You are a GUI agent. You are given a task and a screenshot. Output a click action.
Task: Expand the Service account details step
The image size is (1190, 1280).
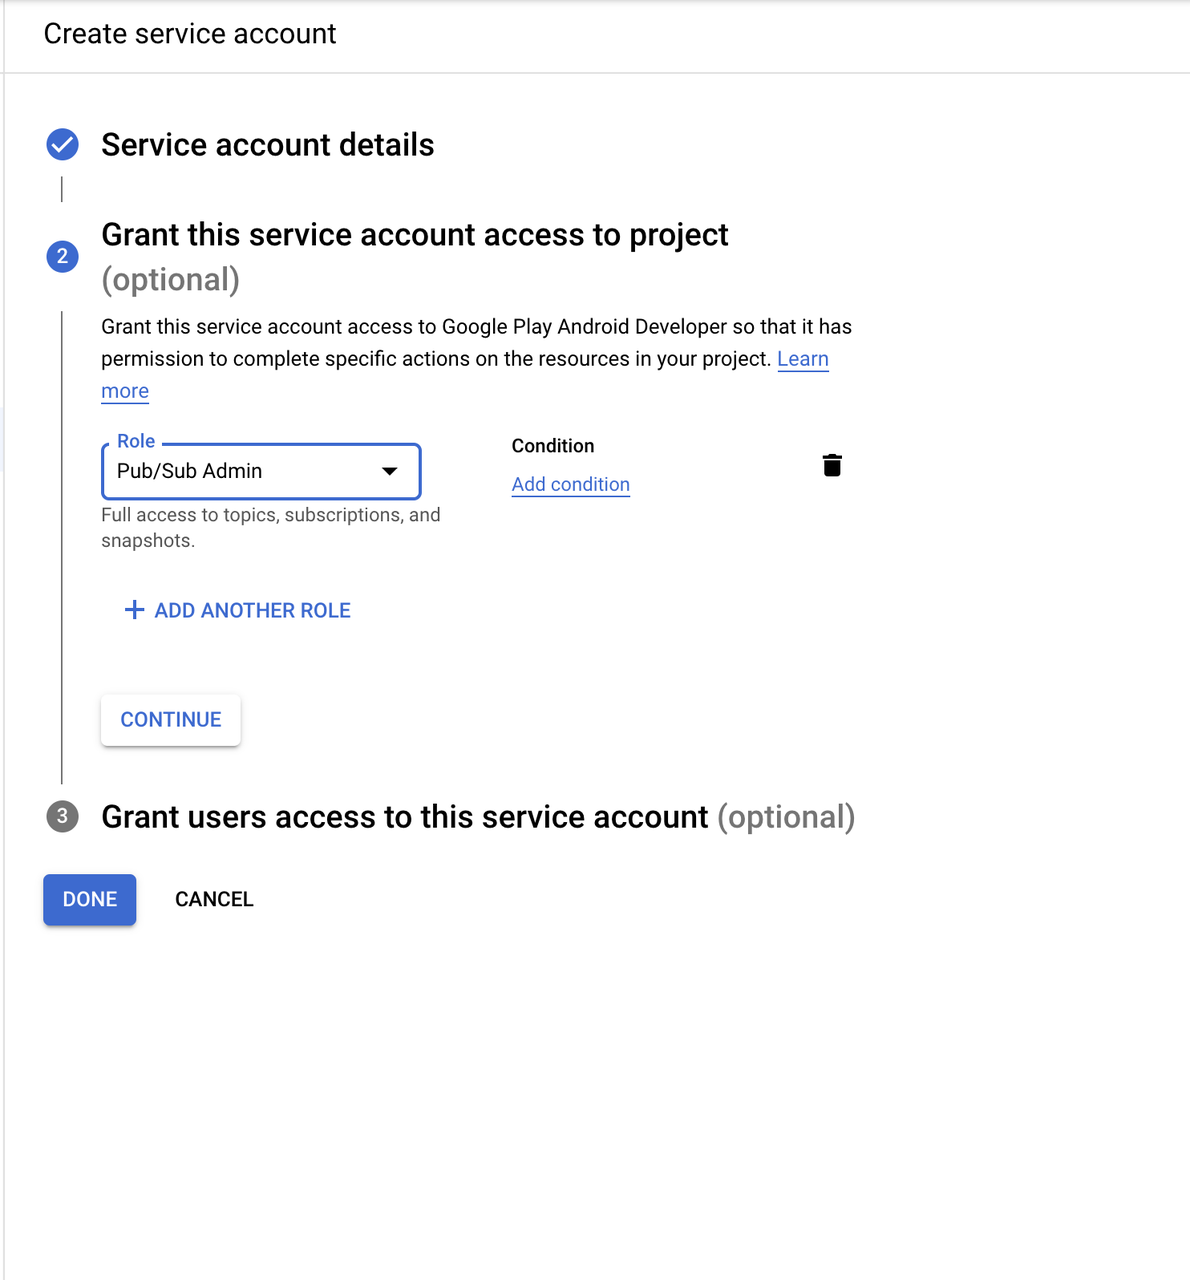coord(267,145)
